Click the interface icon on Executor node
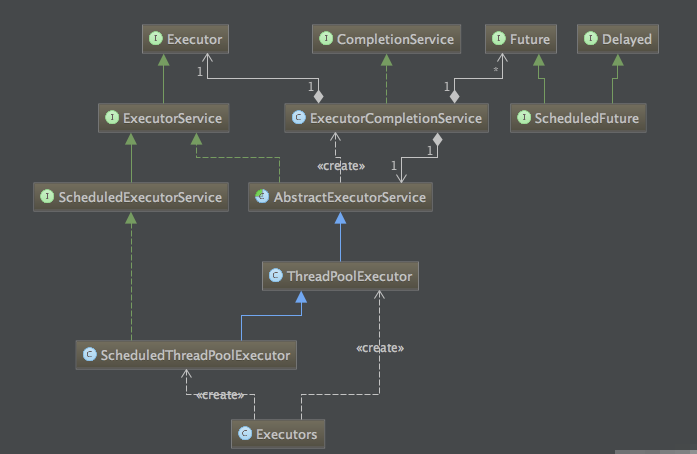Image resolution: width=697 pixels, height=454 pixels. 156,39
